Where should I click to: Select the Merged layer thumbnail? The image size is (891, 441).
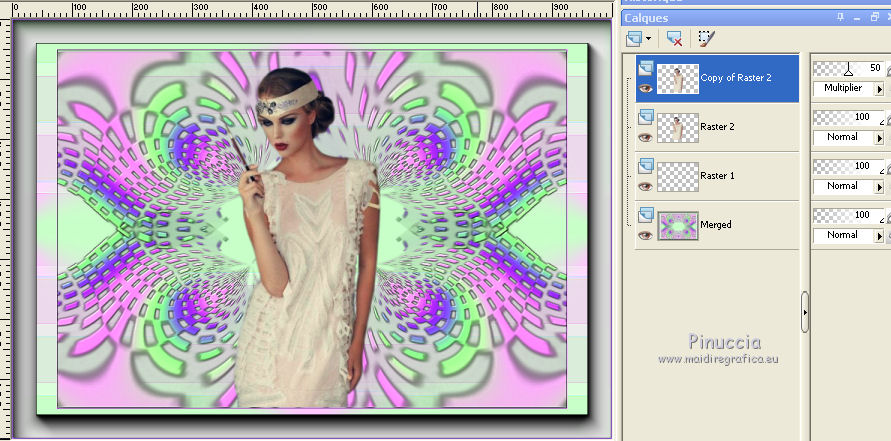[x=678, y=225]
